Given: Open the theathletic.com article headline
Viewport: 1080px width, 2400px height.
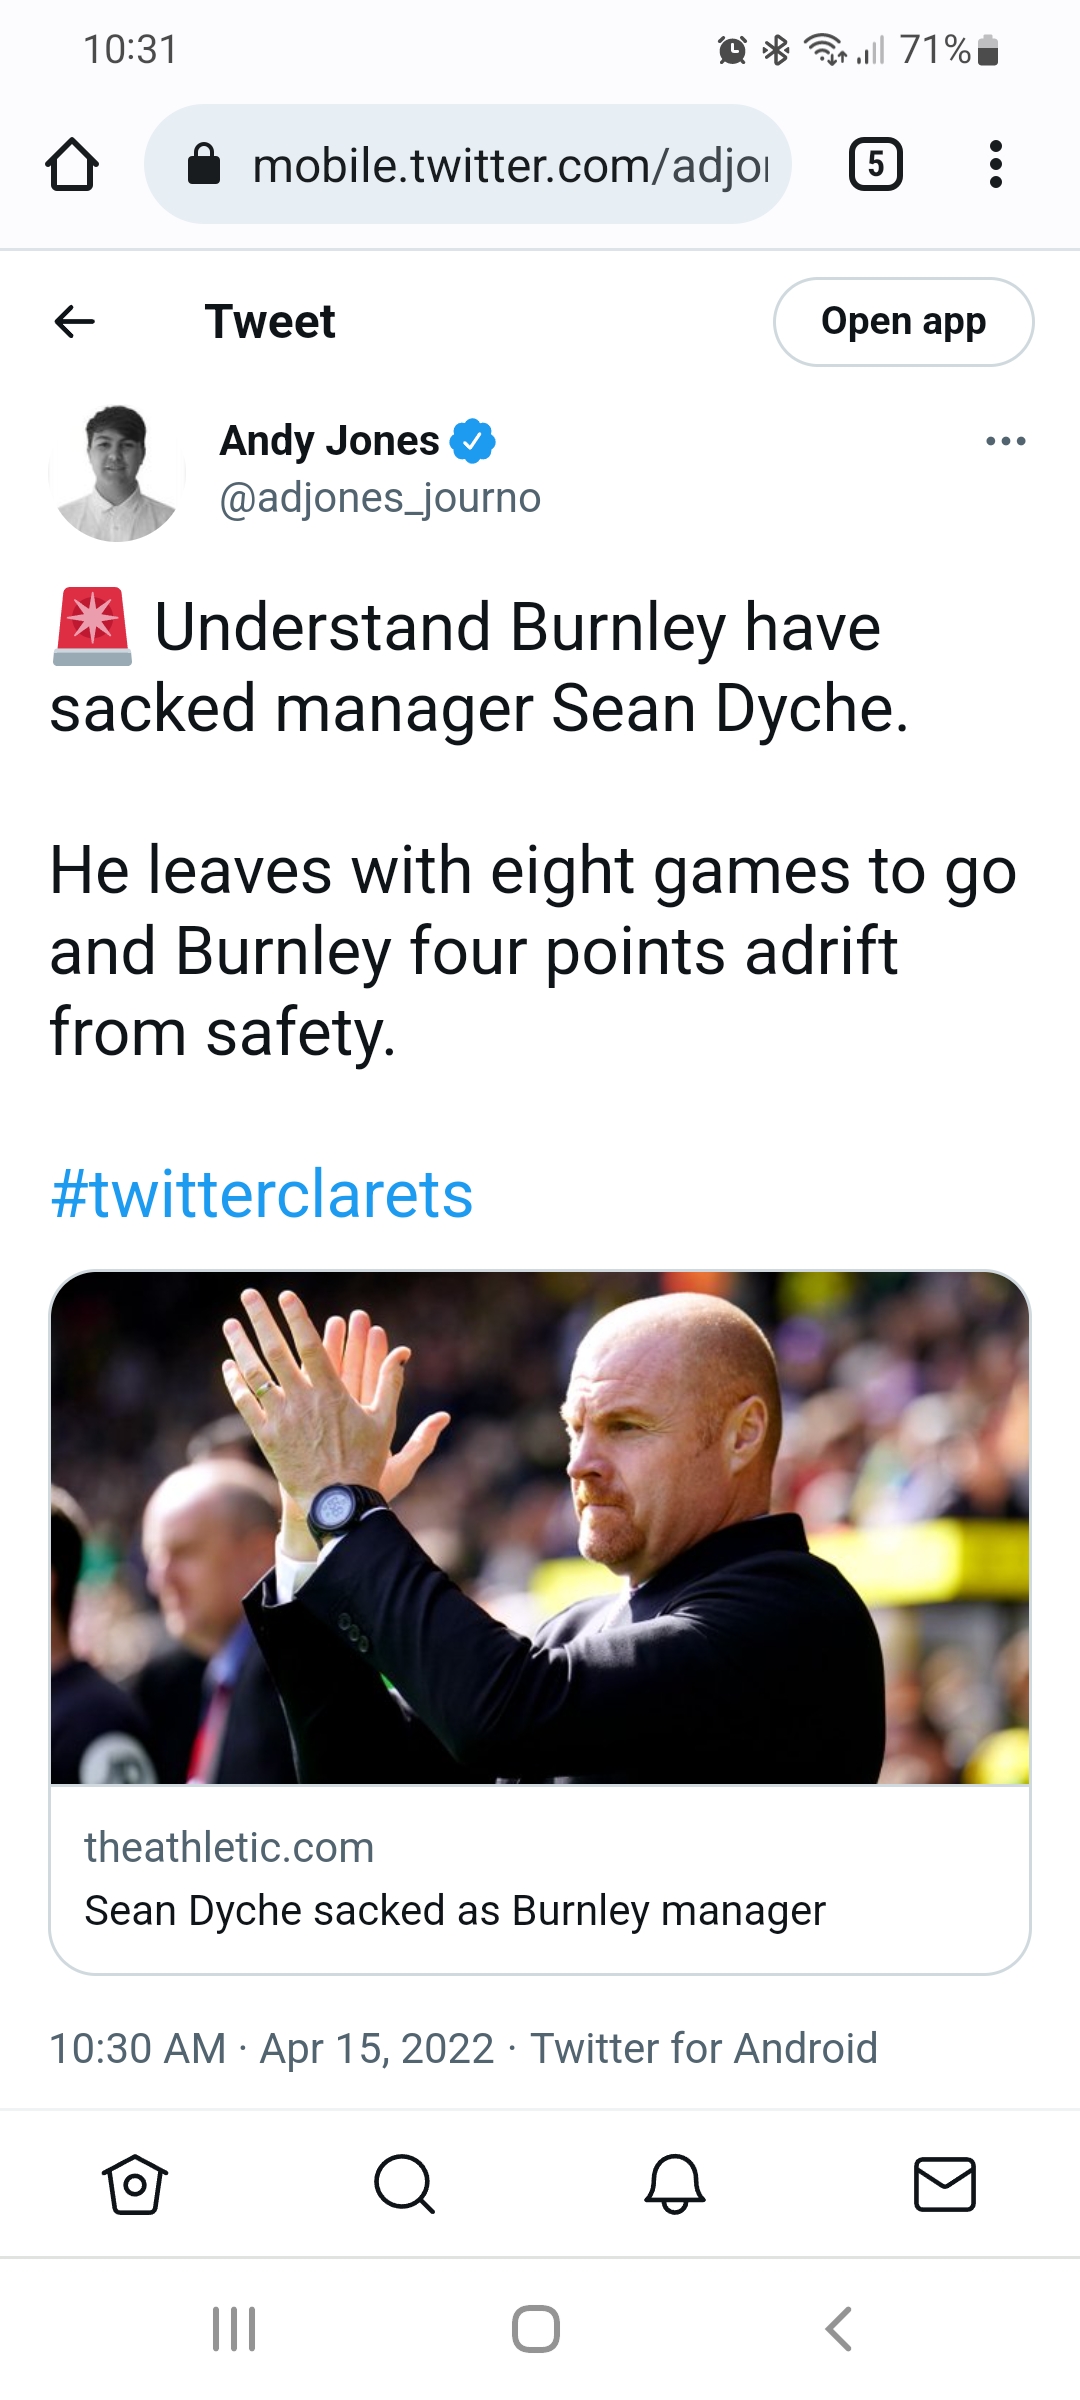Looking at the screenshot, I should pyautogui.click(x=455, y=1910).
